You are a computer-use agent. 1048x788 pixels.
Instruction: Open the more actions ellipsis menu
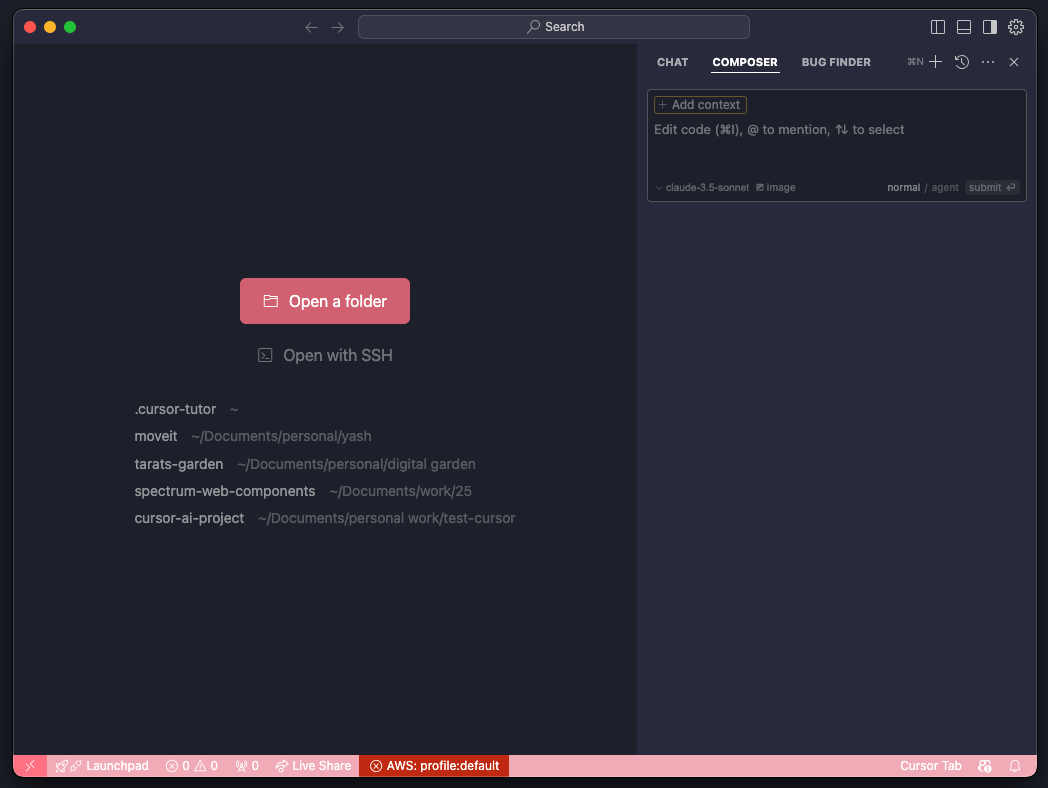[988, 62]
